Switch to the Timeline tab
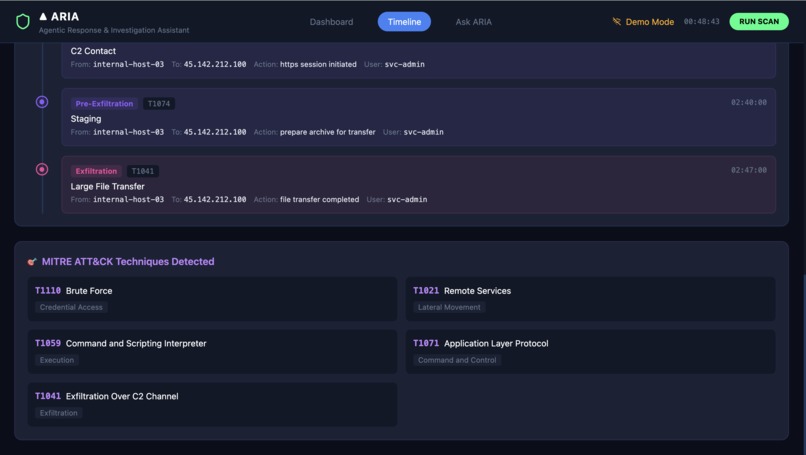Screen dimensions: 806x455 pyautogui.click(x=404, y=22)
